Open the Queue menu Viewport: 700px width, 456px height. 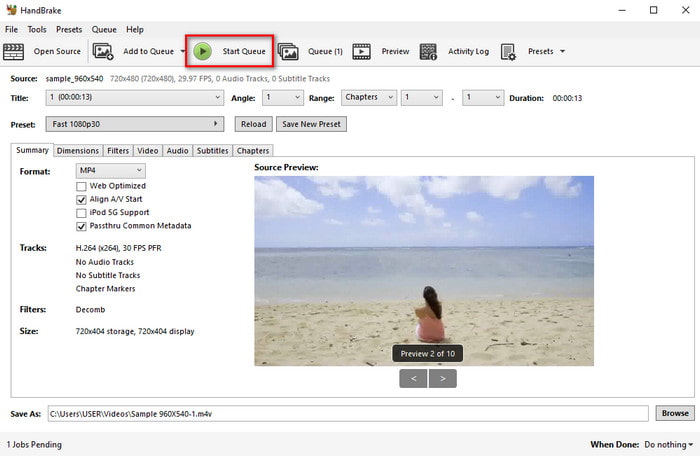point(104,29)
